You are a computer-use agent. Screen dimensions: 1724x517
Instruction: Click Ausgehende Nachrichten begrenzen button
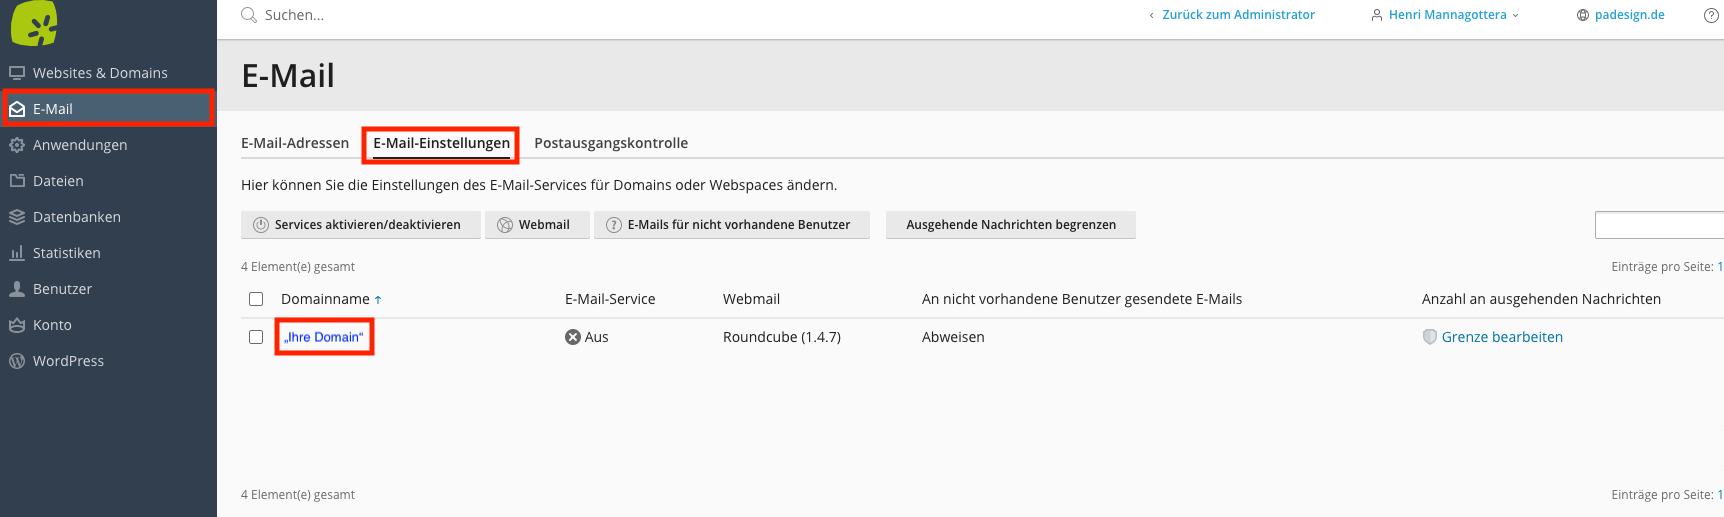point(1011,225)
